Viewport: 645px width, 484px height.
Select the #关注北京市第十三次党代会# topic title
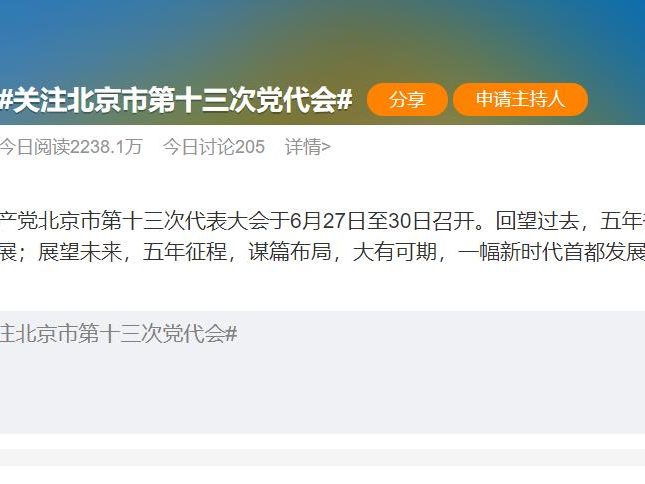click(x=176, y=100)
